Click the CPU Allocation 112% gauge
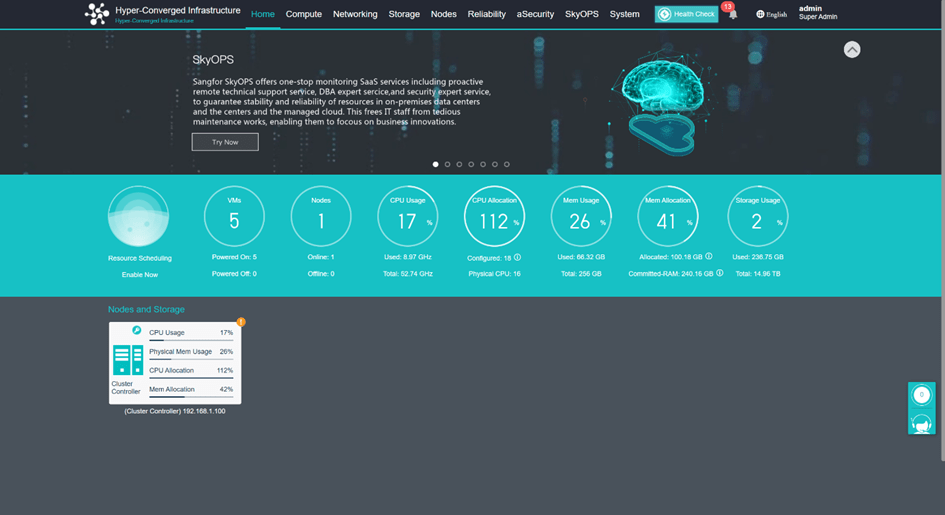Screen dimensions: 945x515 [494, 217]
